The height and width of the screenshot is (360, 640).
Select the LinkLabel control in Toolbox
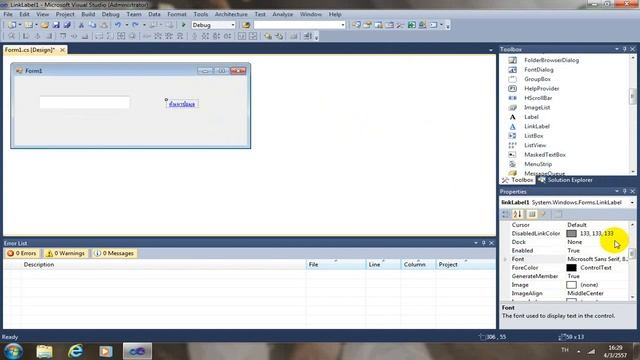(537, 126)
